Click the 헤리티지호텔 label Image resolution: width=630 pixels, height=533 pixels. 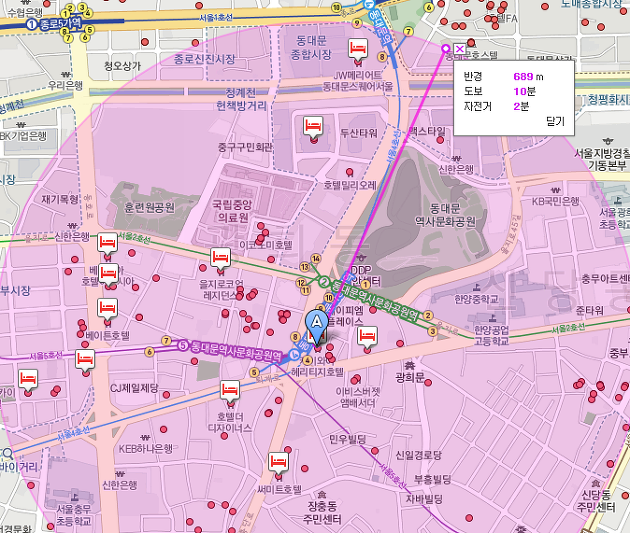click(317, 372)
